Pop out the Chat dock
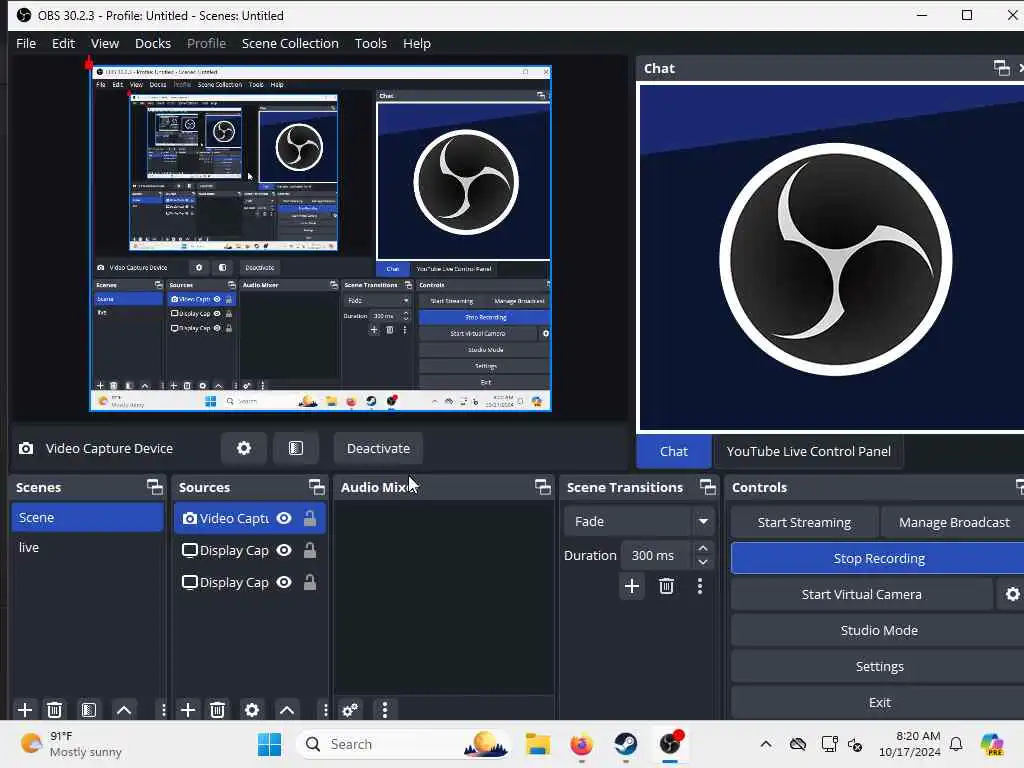 pyautogui.click(x=1001, y=68)
